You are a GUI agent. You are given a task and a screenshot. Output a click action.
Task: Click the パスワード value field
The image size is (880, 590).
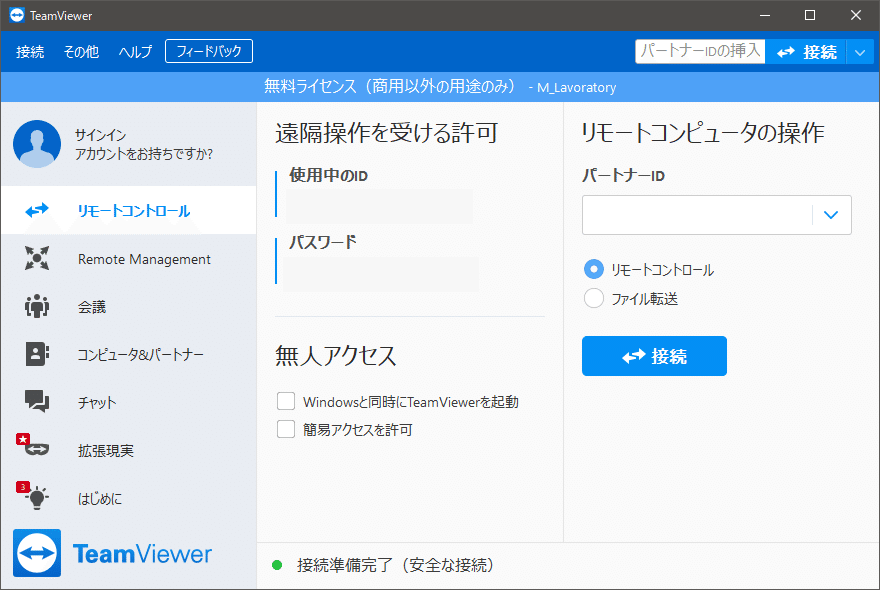coord(382,274)
